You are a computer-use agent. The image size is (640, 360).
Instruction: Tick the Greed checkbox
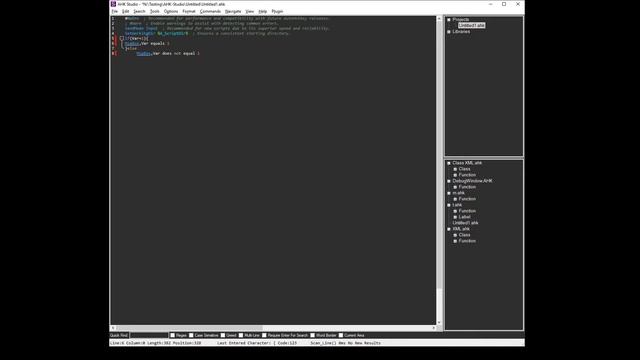pyautogui.click(x=223, y=335)
